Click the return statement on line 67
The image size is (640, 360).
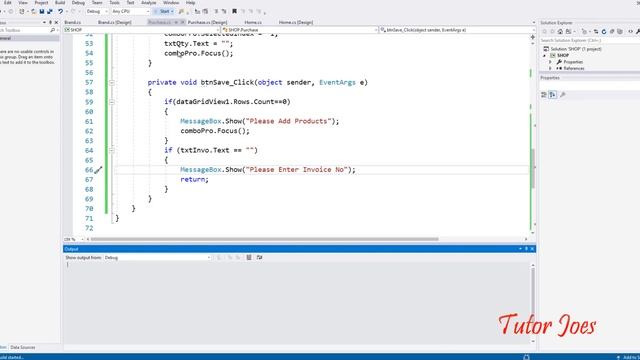(x=194, y=180)
